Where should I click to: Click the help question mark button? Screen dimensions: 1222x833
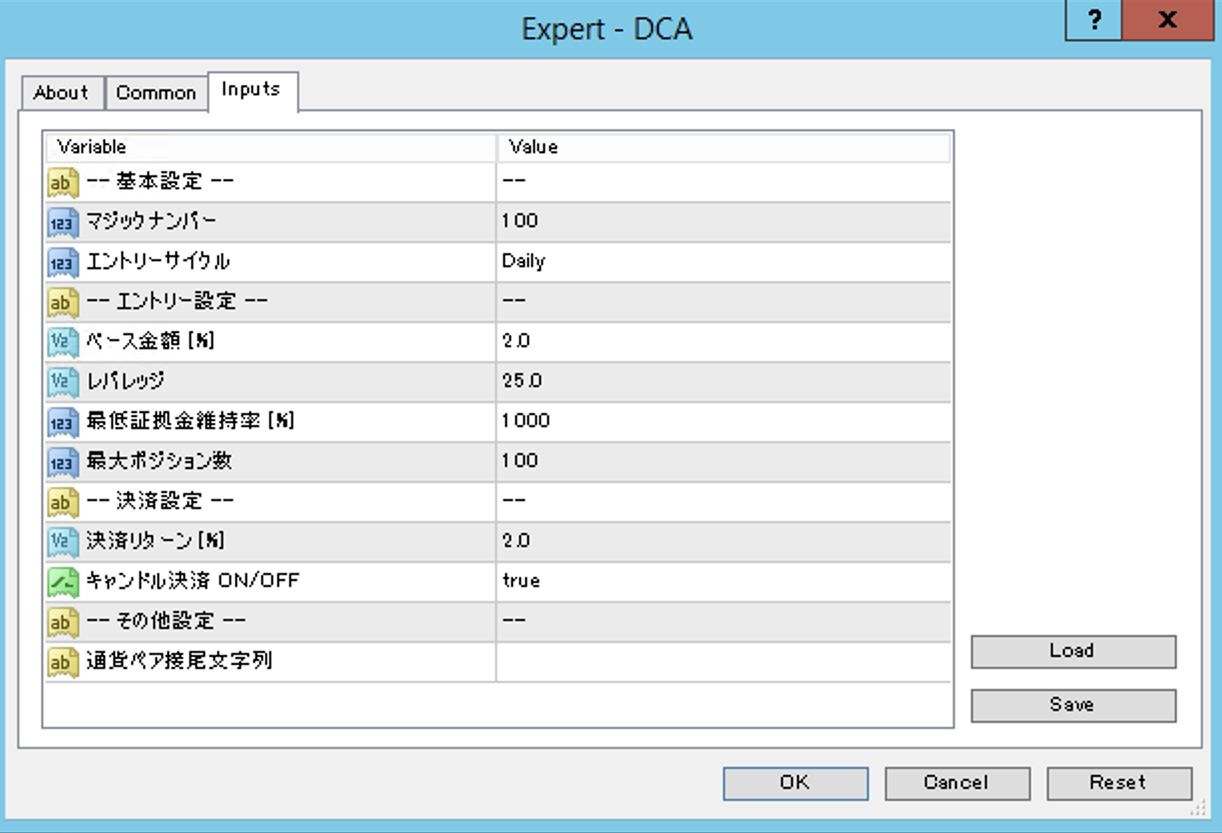(x=1094, y=20)
